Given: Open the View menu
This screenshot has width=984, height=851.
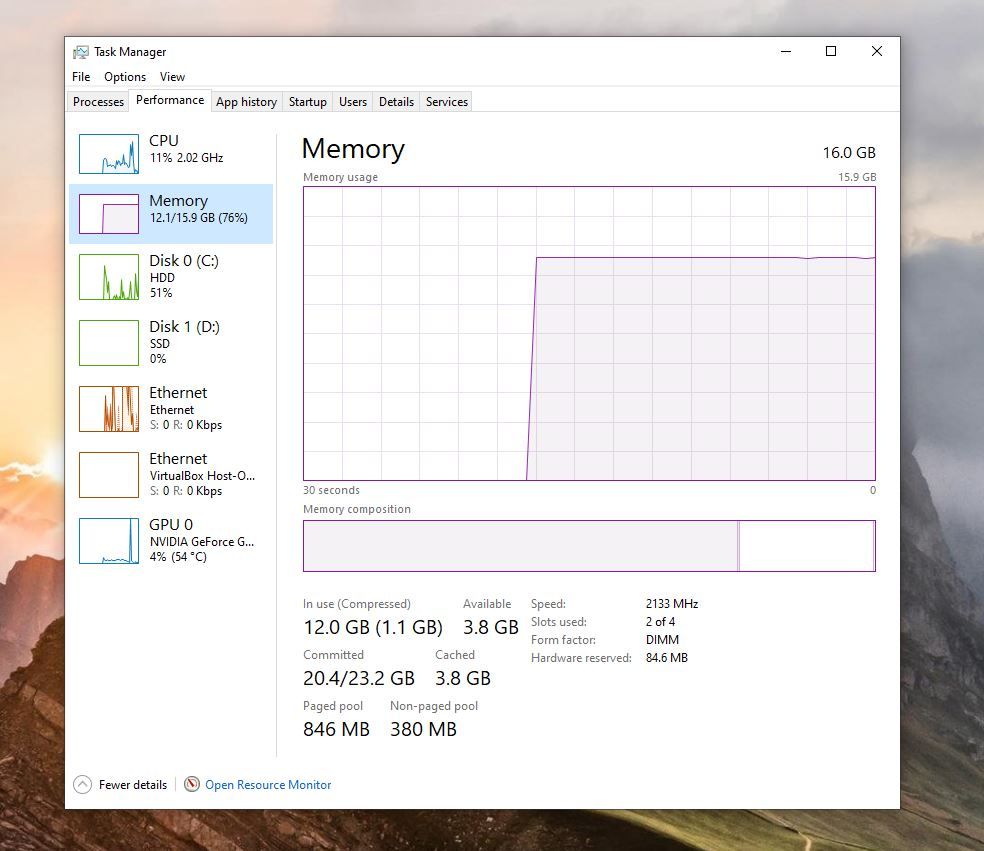Looking at the screenshot, I should 172,76.
